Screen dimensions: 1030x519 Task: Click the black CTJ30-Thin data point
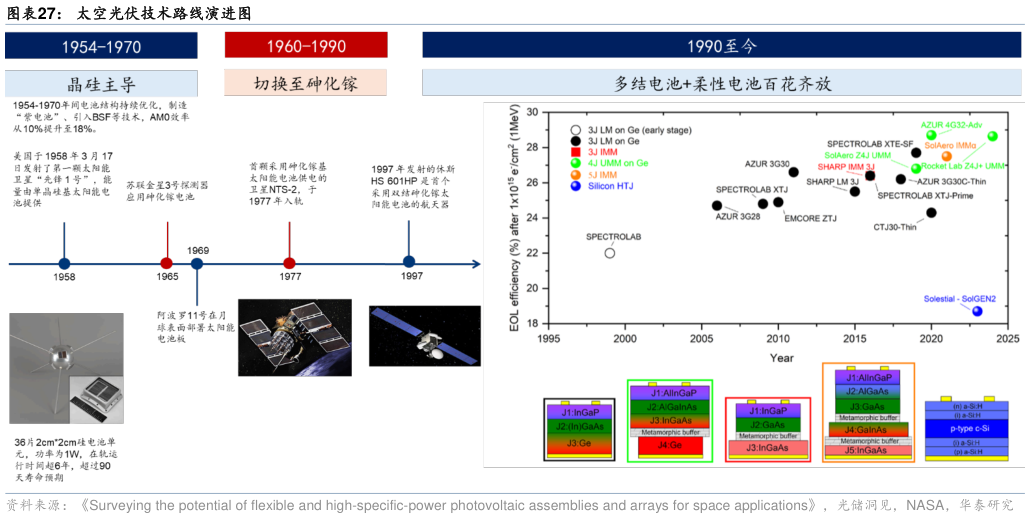coord(931,212)
